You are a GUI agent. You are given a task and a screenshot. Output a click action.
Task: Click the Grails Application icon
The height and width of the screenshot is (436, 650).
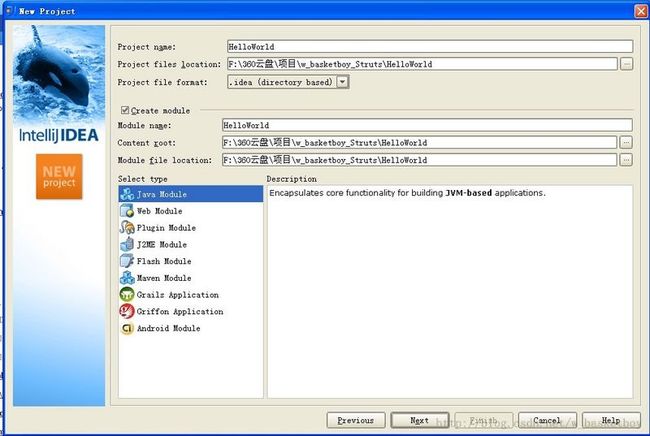[x=127, y=294]
